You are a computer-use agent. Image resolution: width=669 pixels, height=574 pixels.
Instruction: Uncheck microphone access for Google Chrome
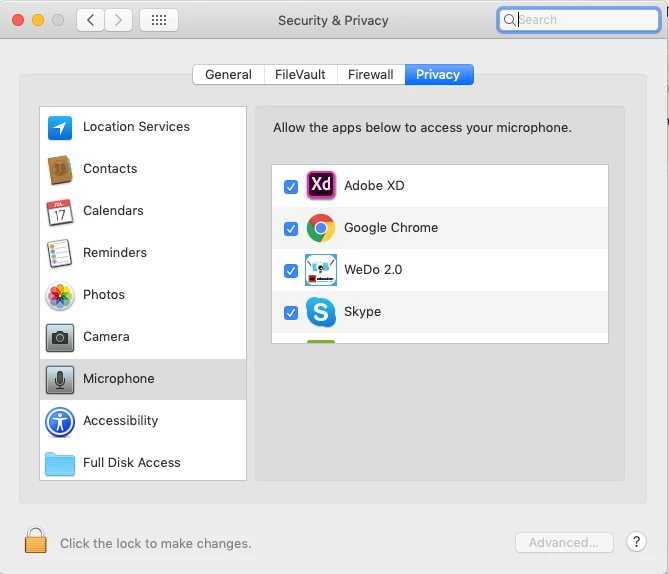pos(291,229)
